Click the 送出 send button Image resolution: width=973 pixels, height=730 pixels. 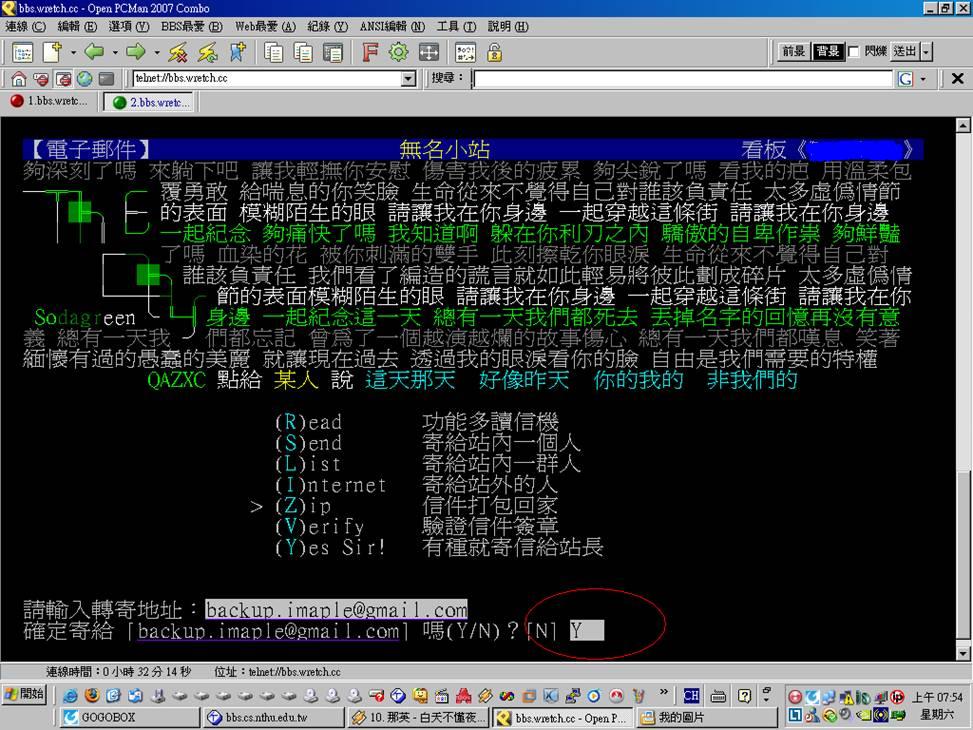[x=904, y=52]
